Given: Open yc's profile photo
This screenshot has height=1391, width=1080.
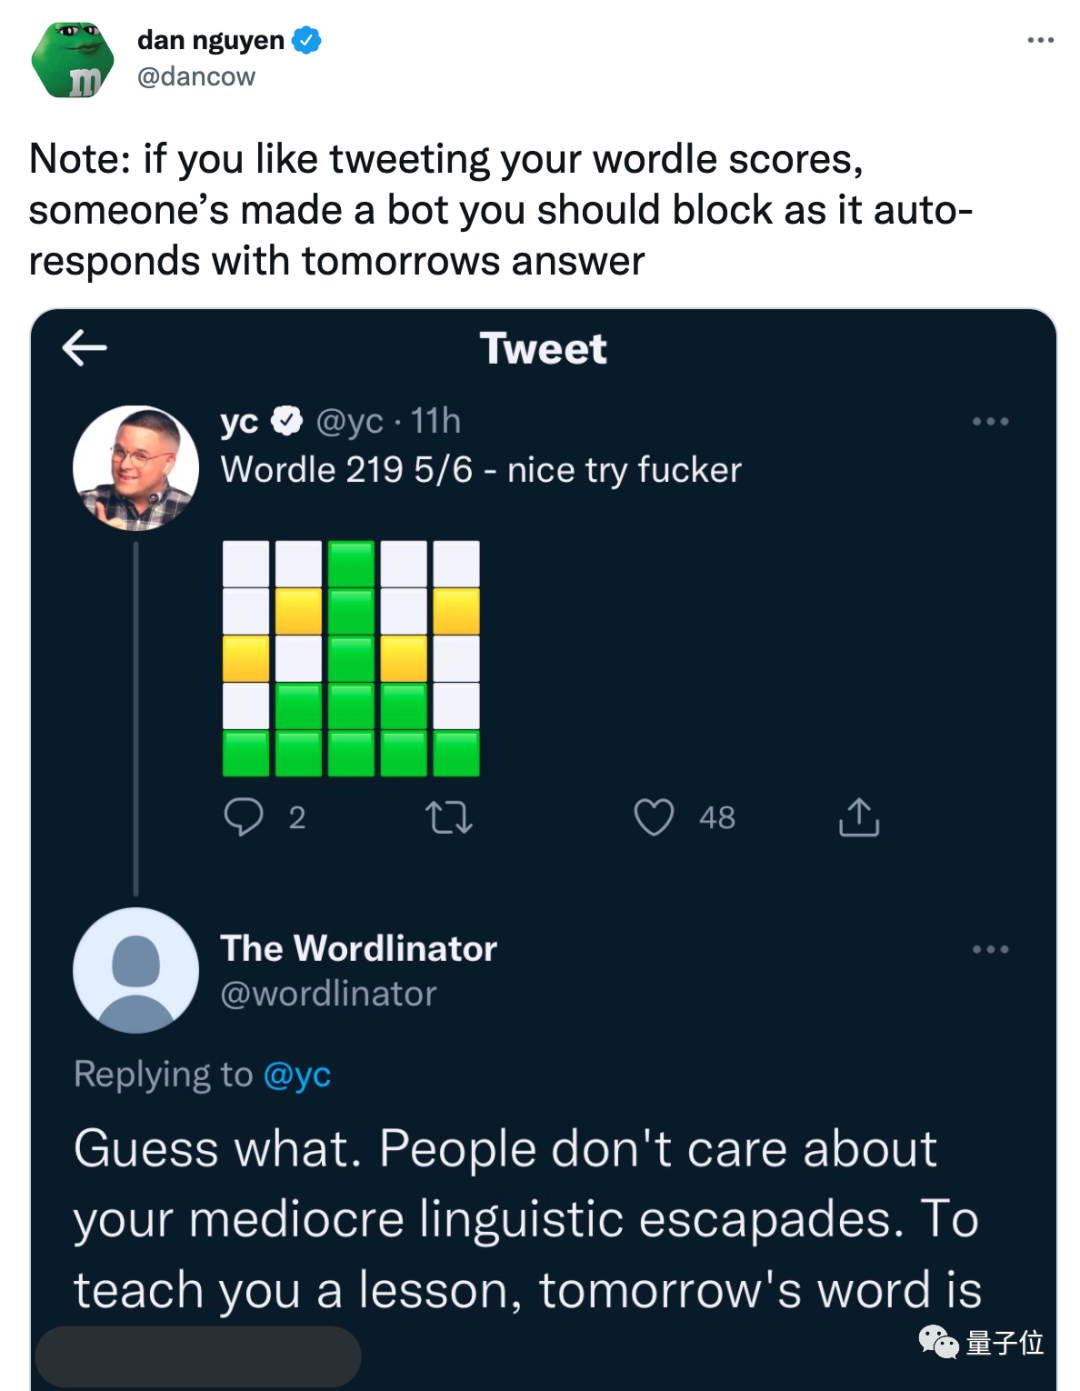Looking at the screenshot, I should tap(135, 468).
